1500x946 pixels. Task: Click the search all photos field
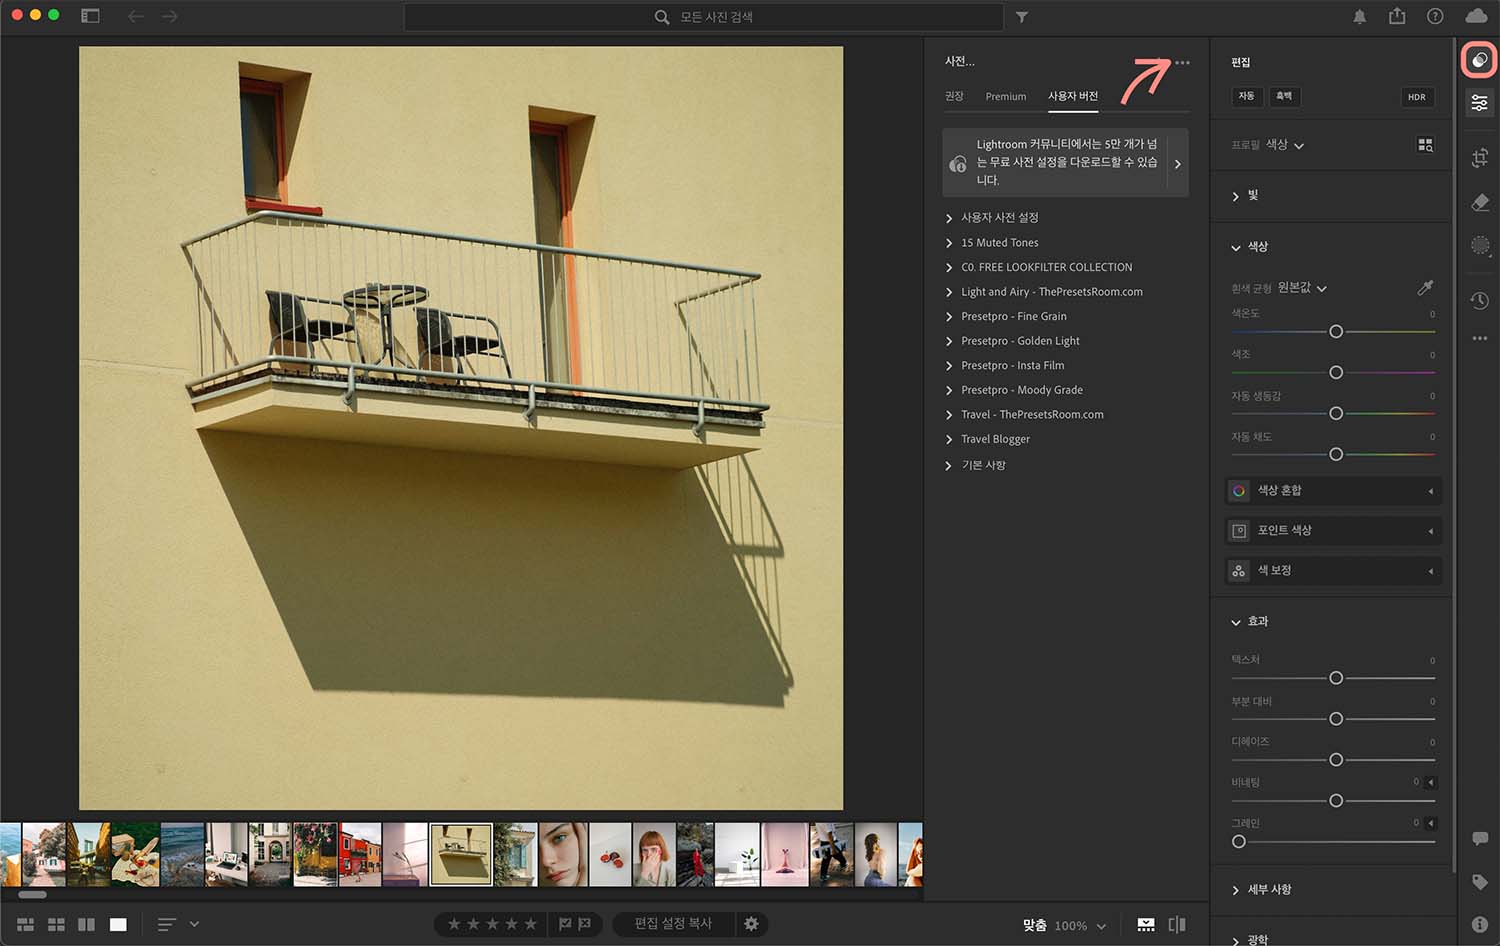pos(704,17)
